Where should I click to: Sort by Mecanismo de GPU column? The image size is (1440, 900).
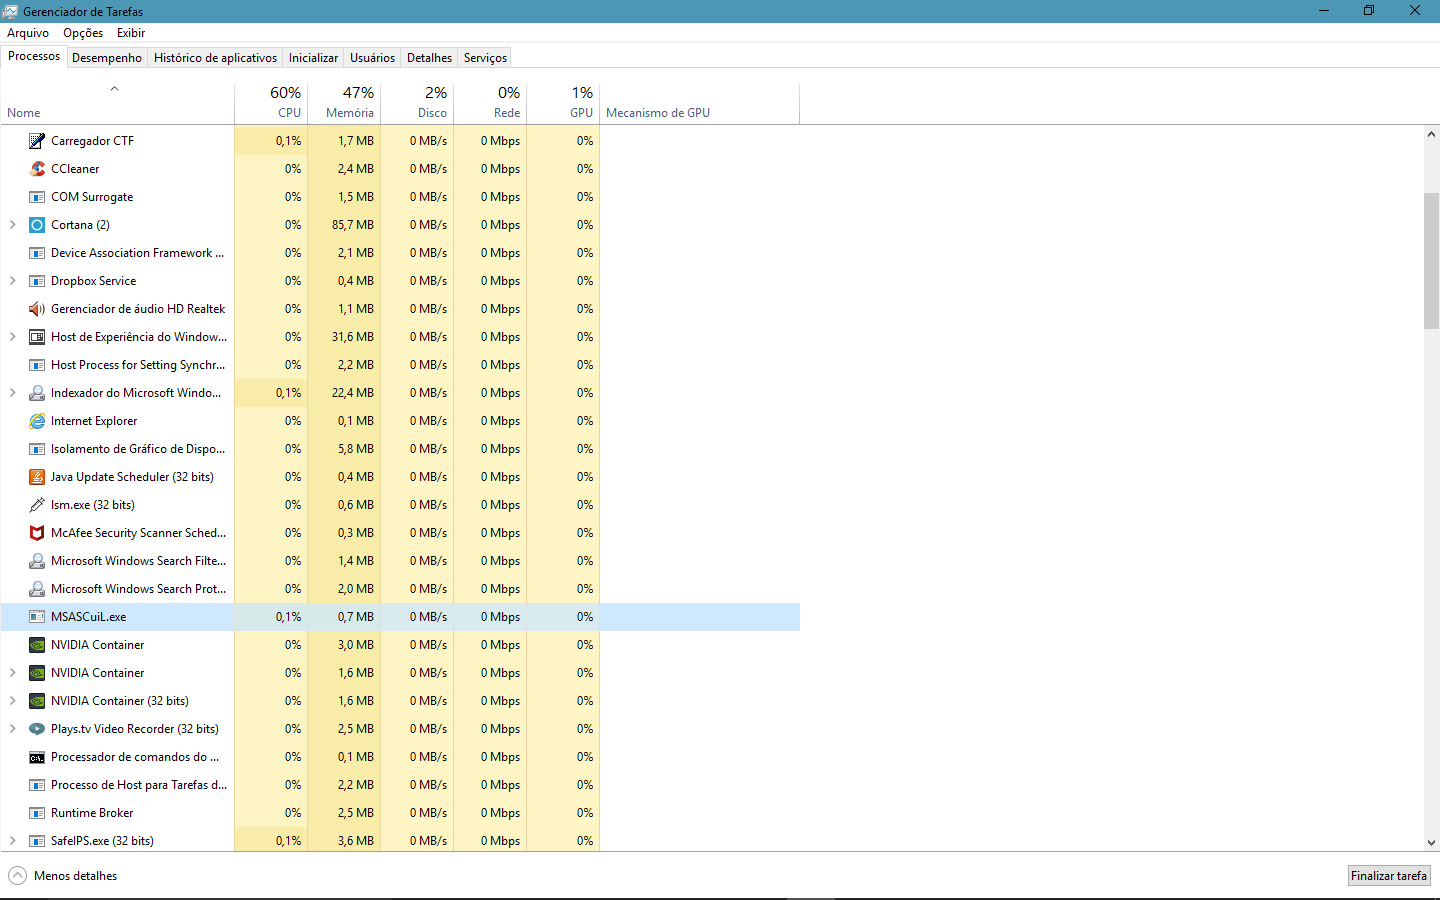coord(699,103)
